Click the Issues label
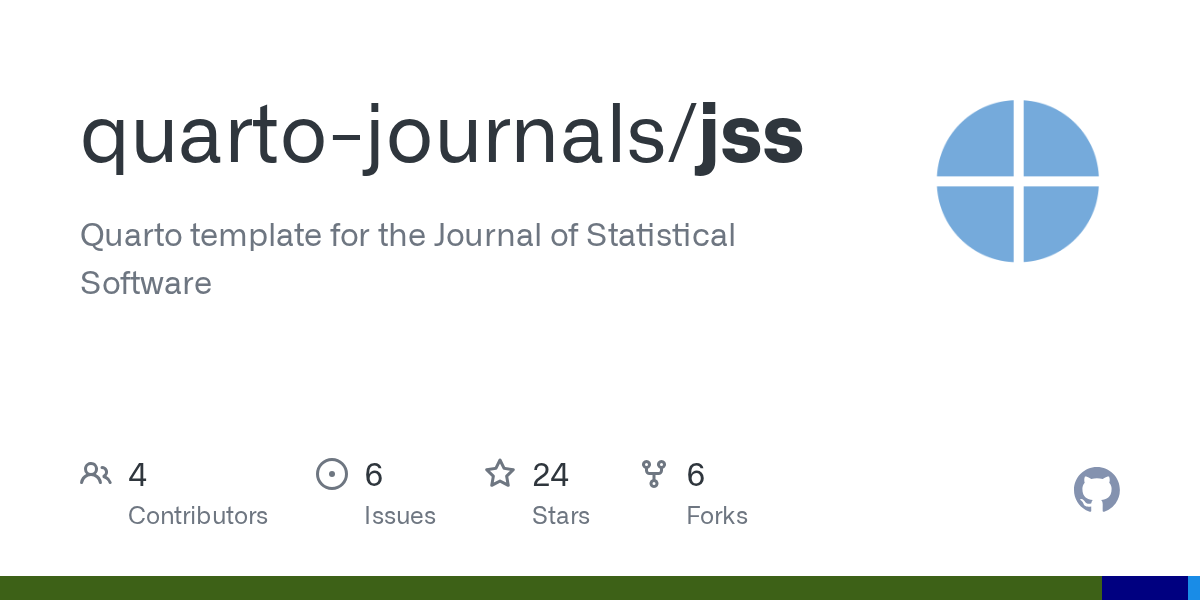 (x=400, y=516)
